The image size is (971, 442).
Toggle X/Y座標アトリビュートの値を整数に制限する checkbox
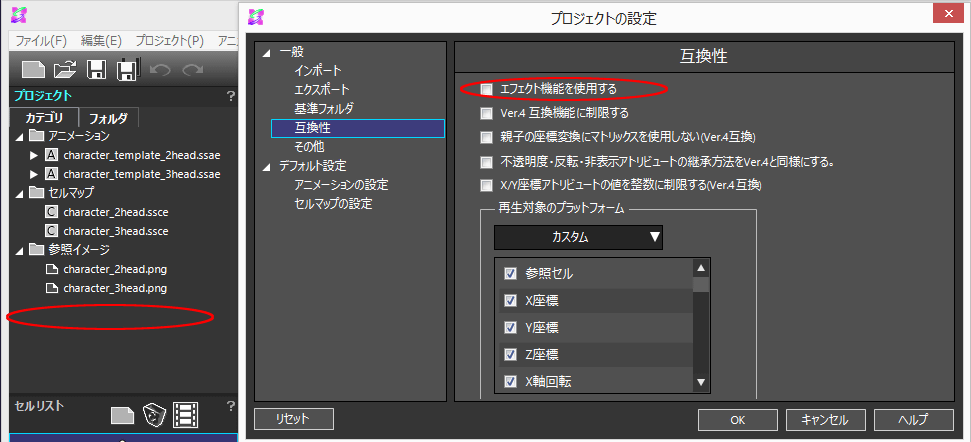pos(487,185)
